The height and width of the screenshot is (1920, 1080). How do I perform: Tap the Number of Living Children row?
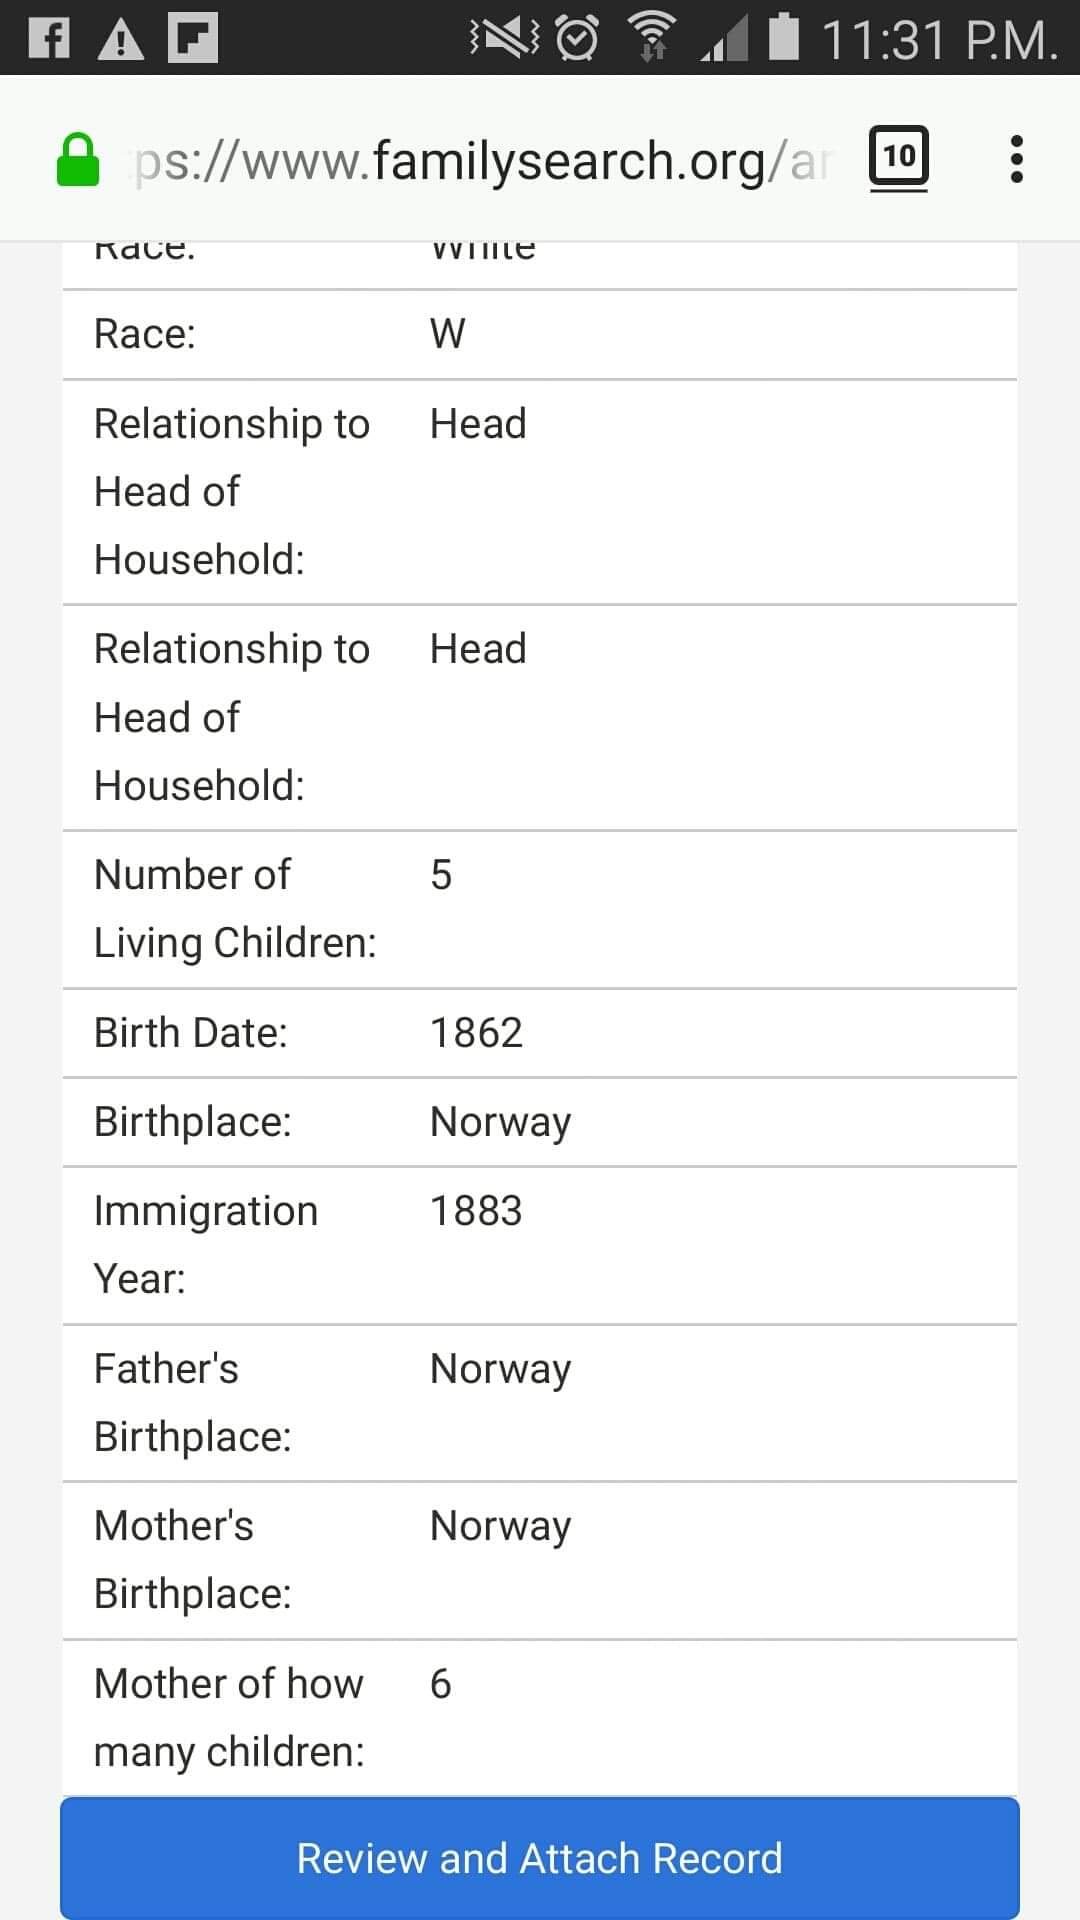click(540, 909)
